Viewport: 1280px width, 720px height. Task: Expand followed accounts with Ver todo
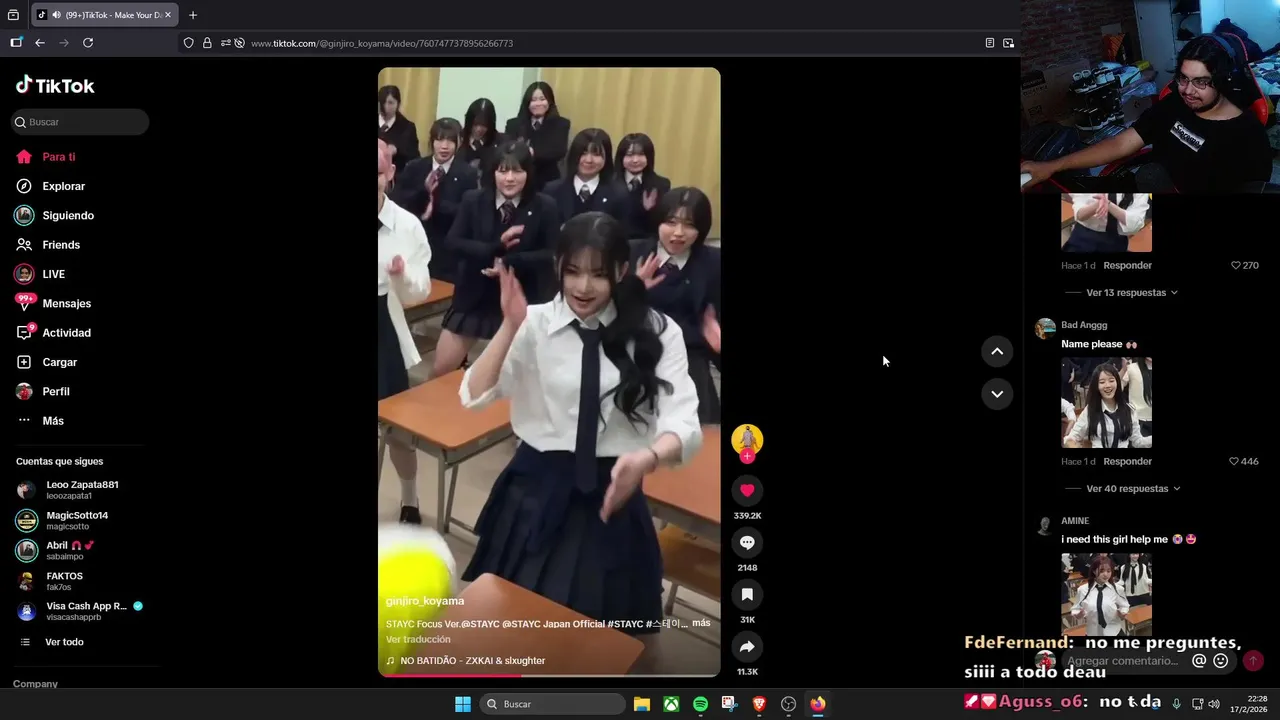point(64,642)
